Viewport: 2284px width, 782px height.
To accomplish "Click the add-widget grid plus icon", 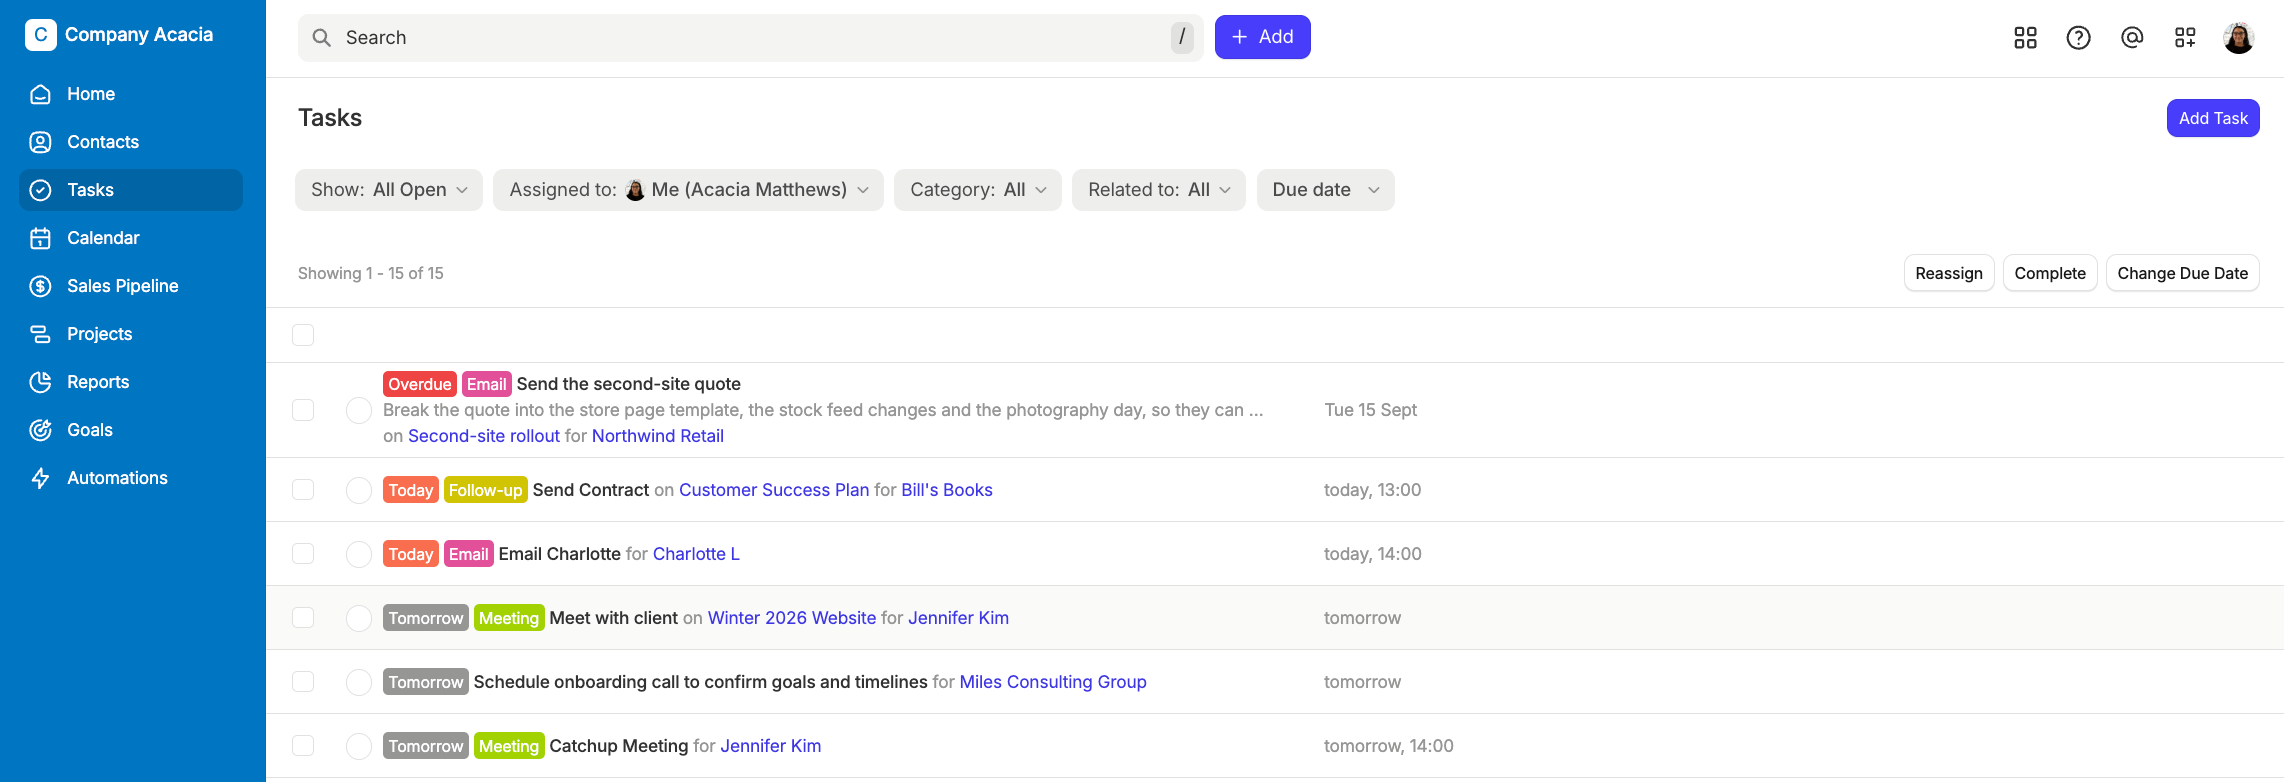I will click(x=2185, y=38).
